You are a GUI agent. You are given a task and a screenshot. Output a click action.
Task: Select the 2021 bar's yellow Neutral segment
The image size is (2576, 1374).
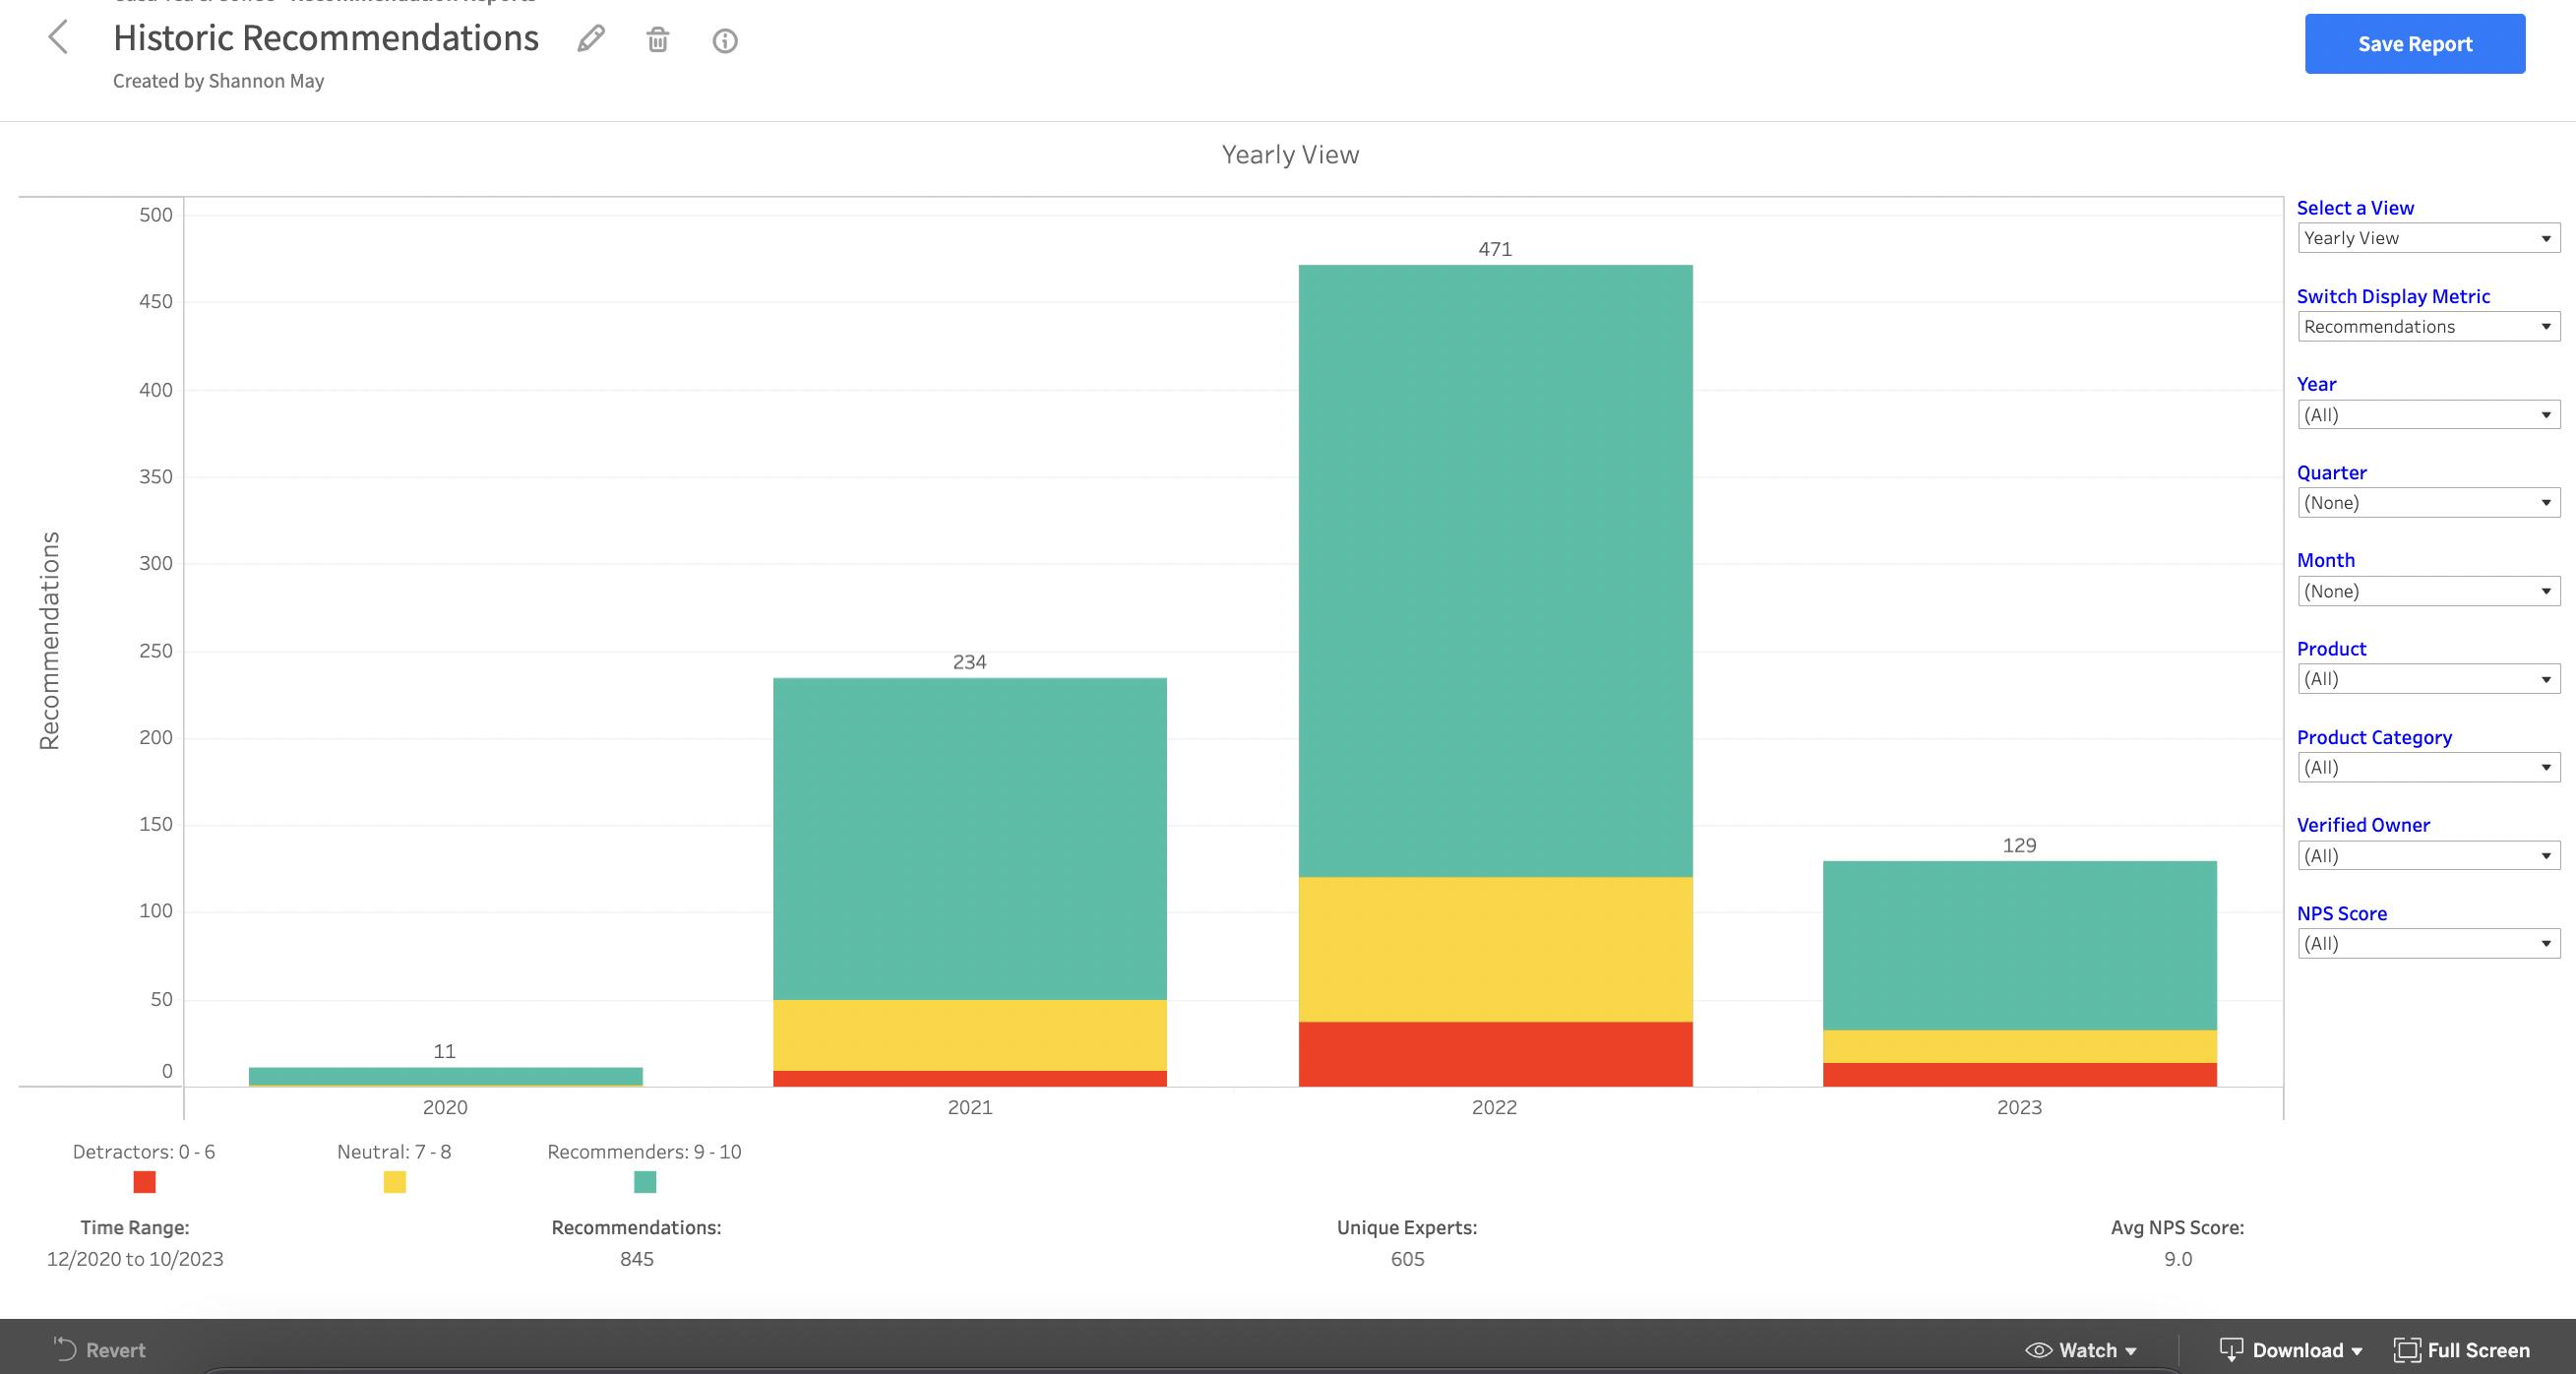(969, 1035)
